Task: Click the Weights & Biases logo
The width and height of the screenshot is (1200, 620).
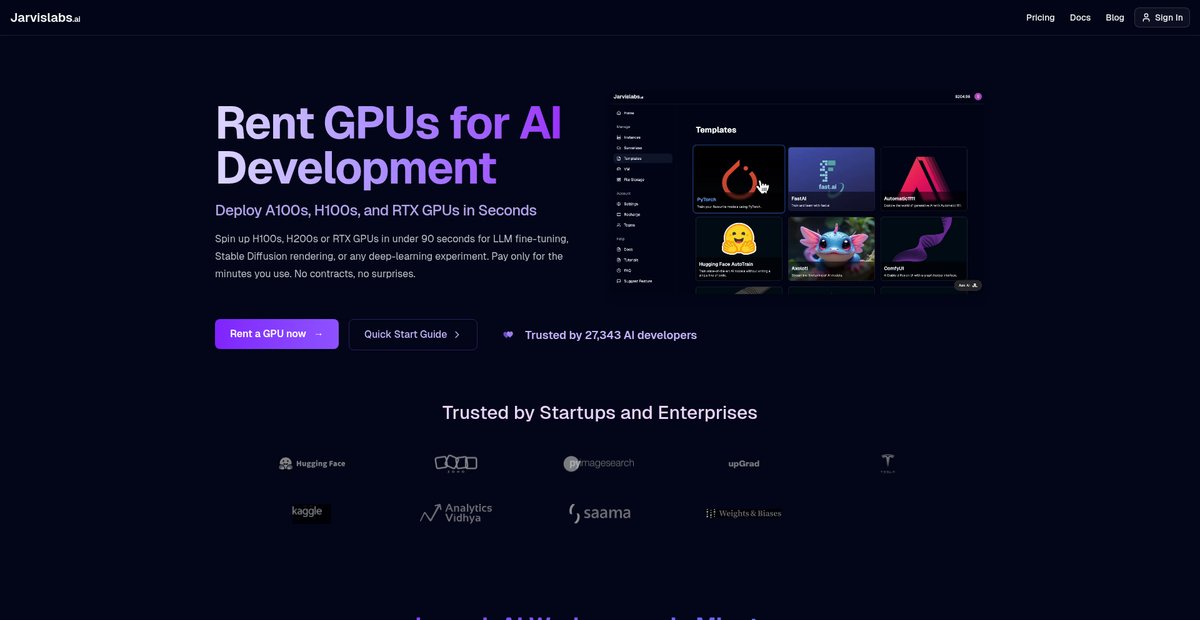Action: click(x=743, y=513)
